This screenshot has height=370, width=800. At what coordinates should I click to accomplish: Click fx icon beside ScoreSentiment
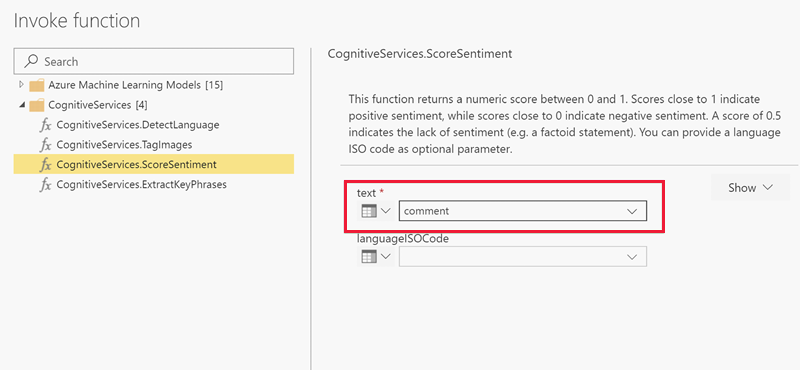pos(46,165)
